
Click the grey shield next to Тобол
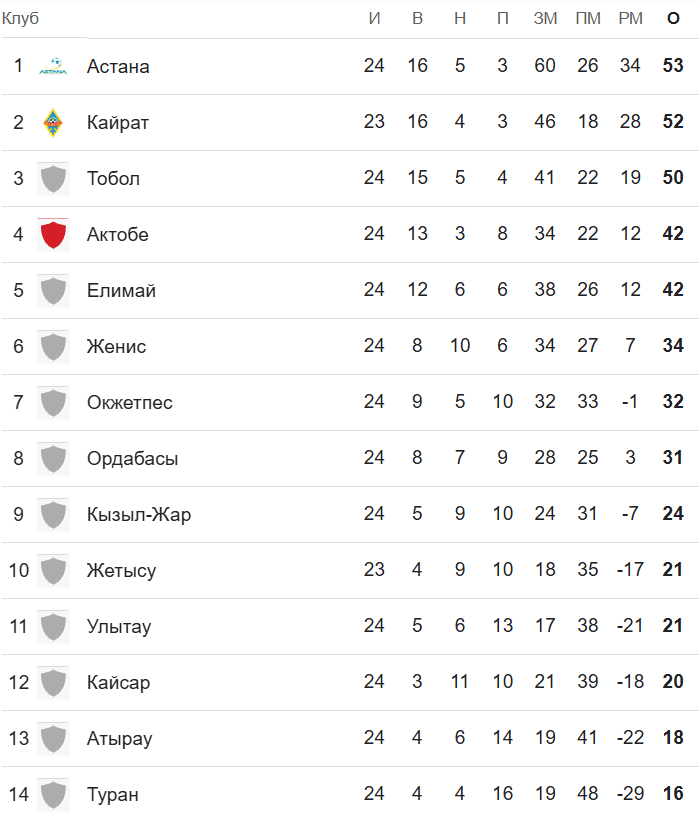click(53, 179)
